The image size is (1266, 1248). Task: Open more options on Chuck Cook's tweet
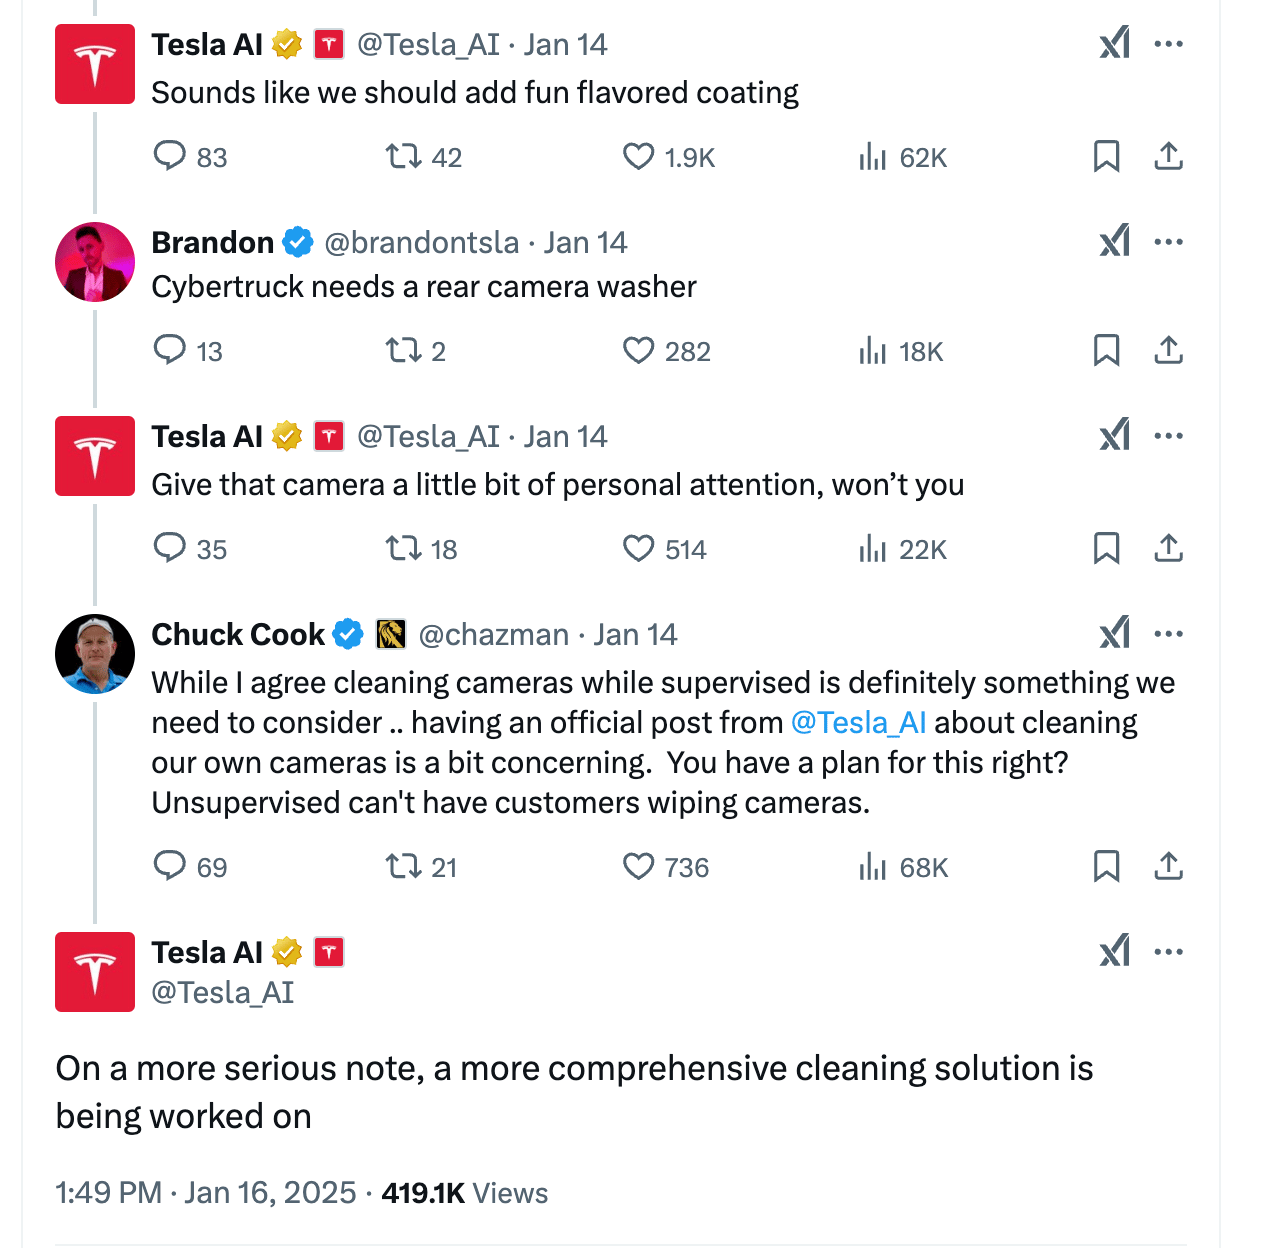point(1168,634)
